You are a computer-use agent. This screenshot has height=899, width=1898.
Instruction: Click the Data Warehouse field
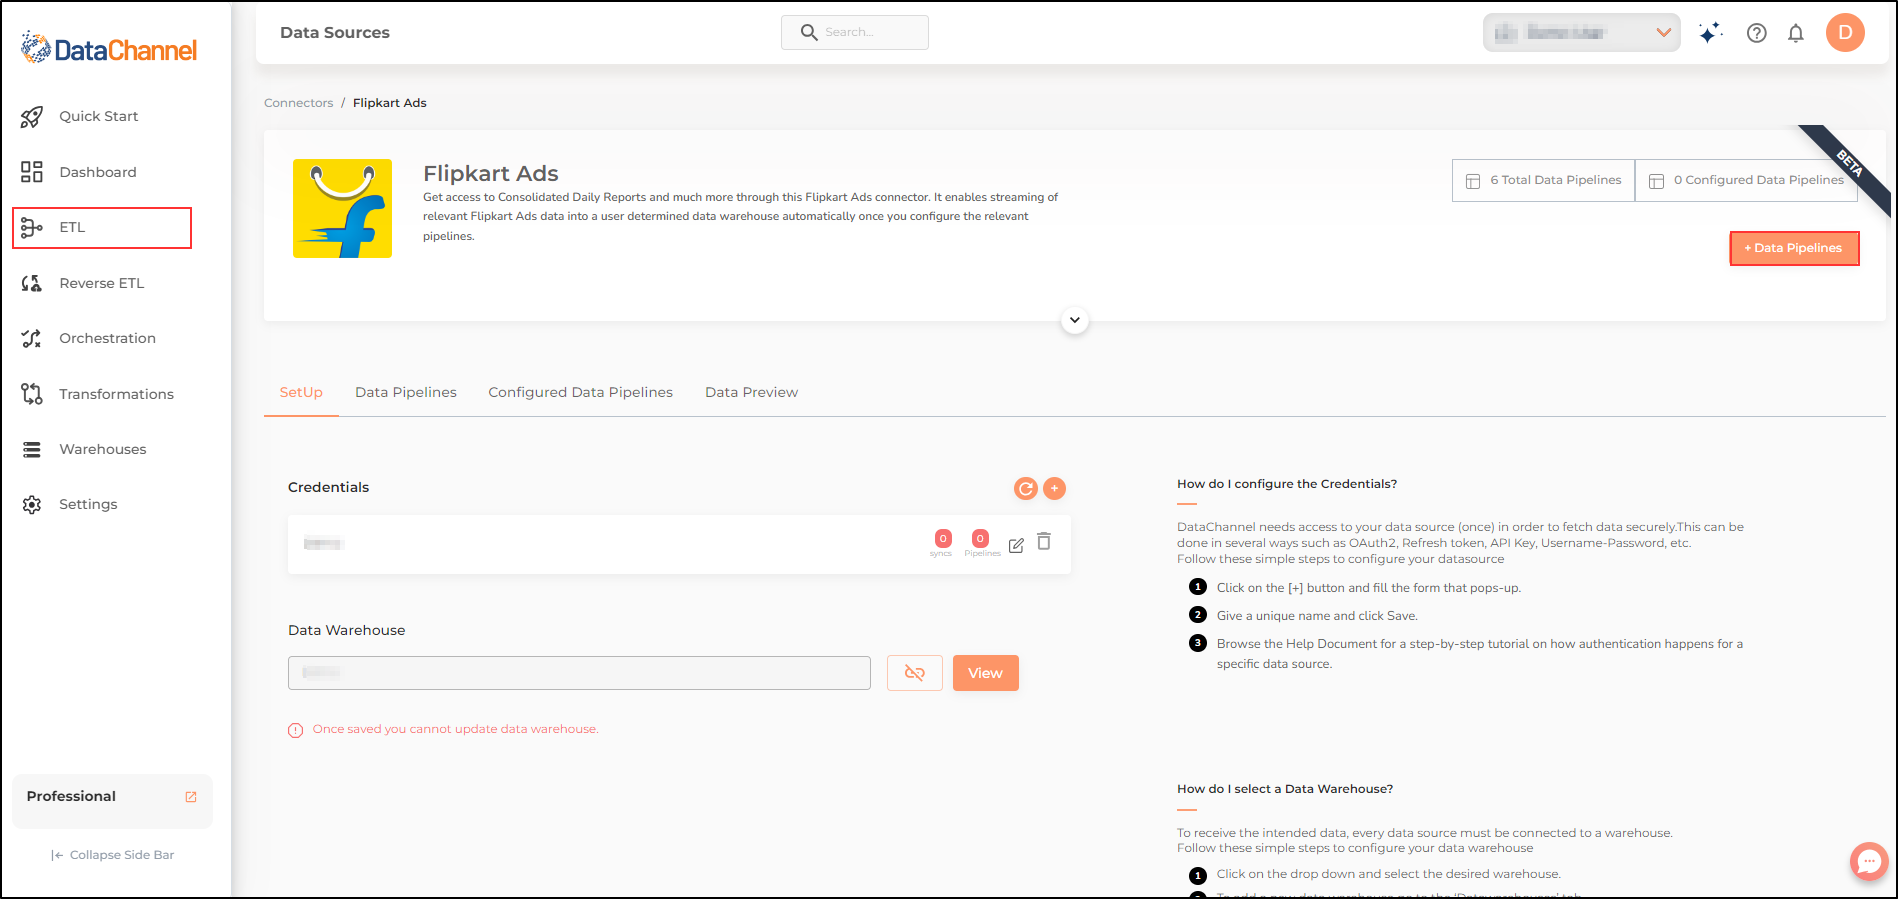coord(579,673)
